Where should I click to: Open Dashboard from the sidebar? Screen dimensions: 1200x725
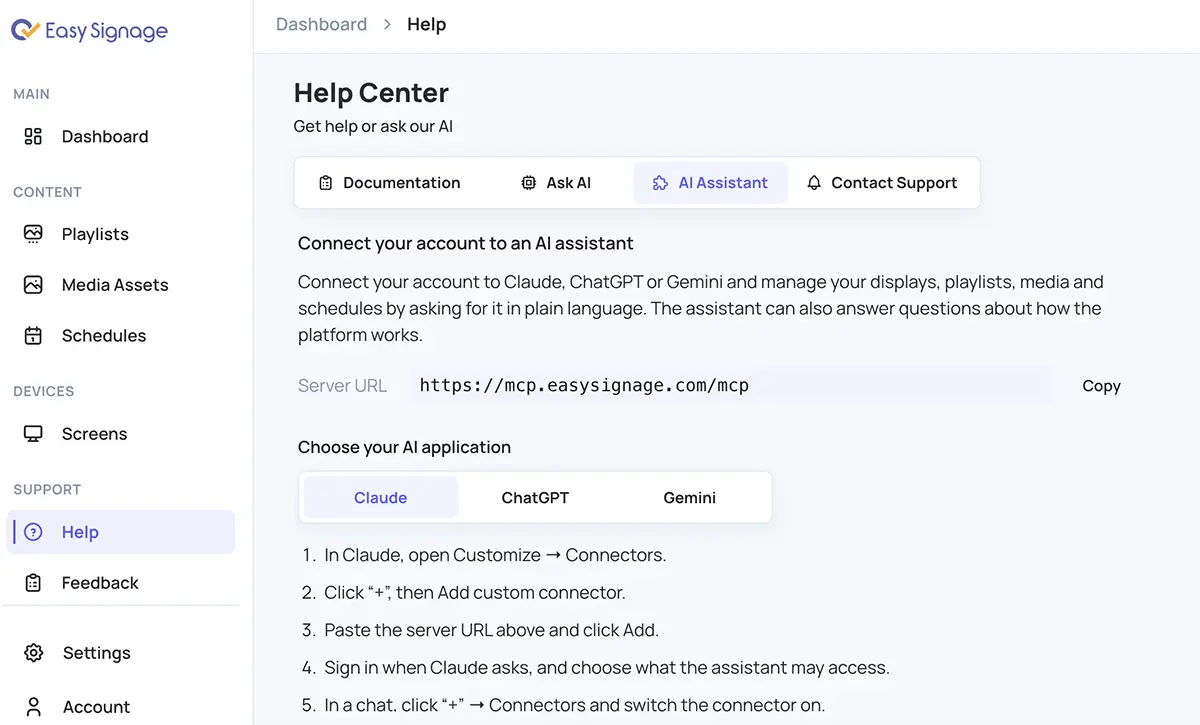tap(121, 136)
